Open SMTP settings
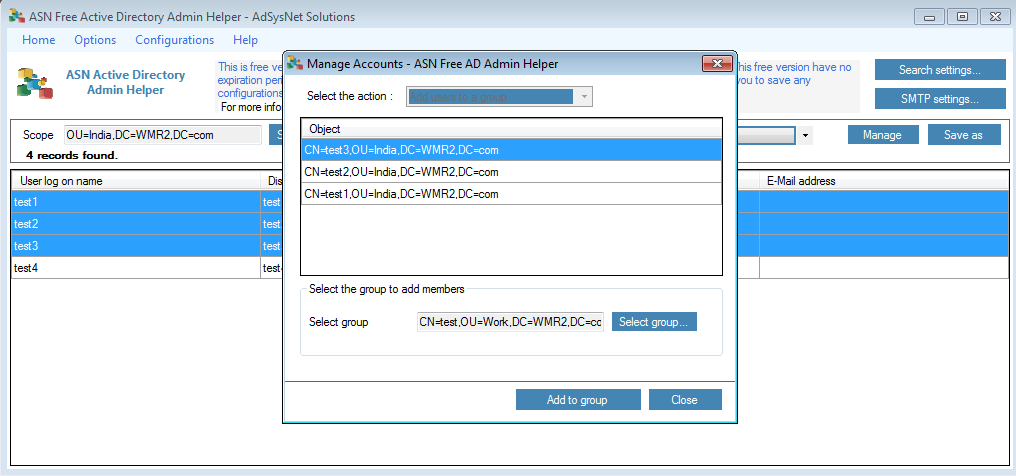 [939, 99]
